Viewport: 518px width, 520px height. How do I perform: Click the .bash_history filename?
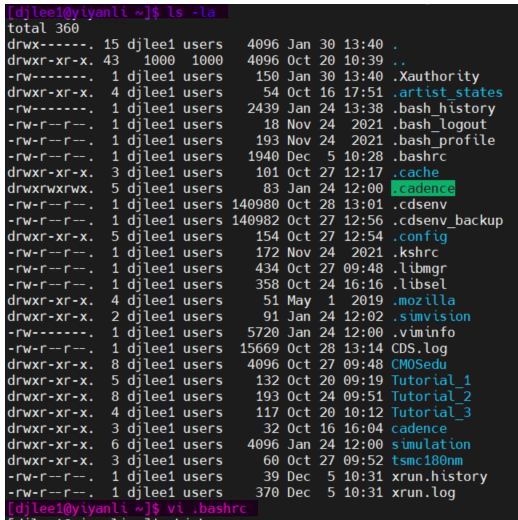click(x=443, y=109)
